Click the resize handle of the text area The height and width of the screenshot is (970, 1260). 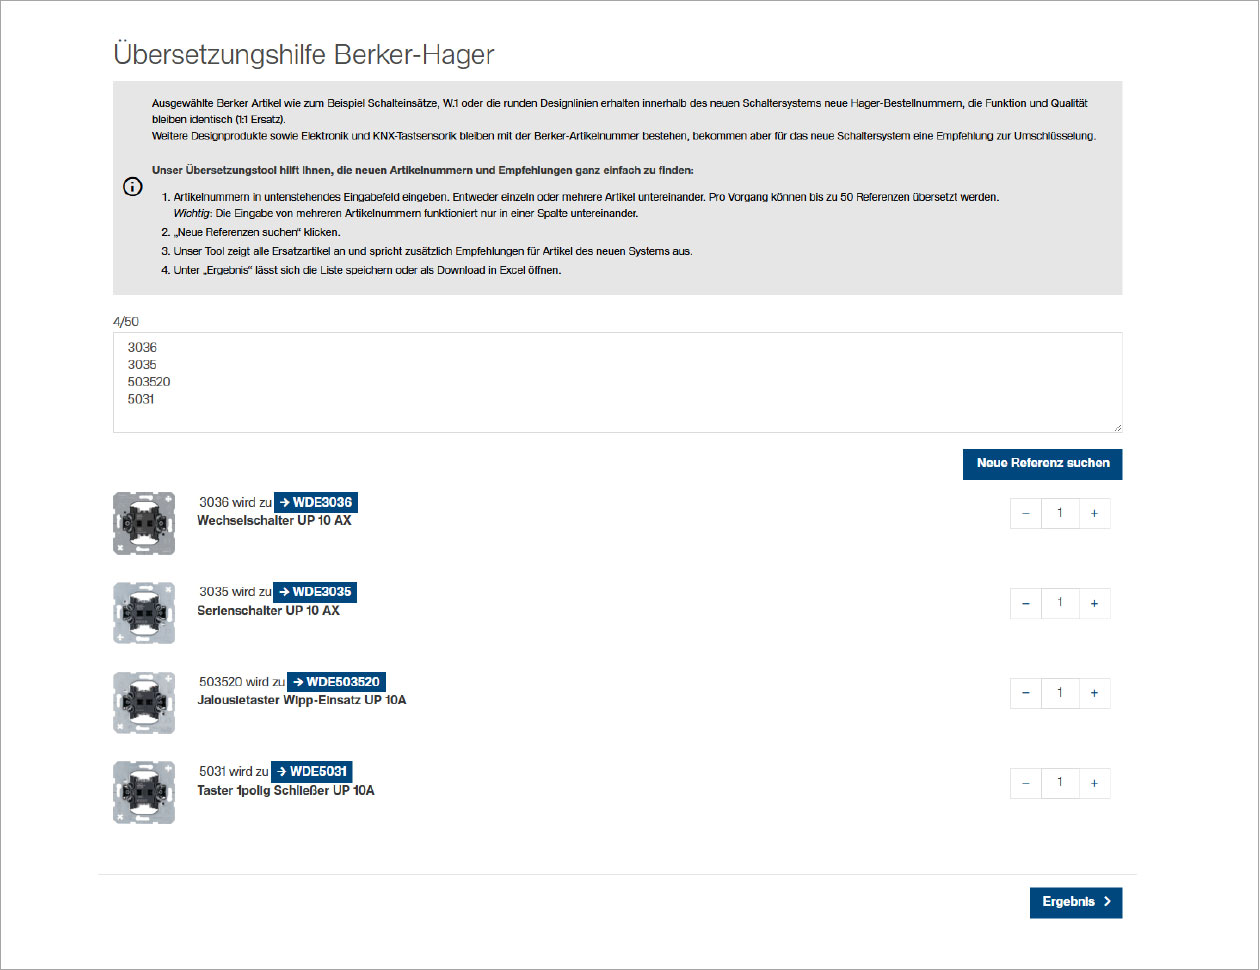point(1117,426)
